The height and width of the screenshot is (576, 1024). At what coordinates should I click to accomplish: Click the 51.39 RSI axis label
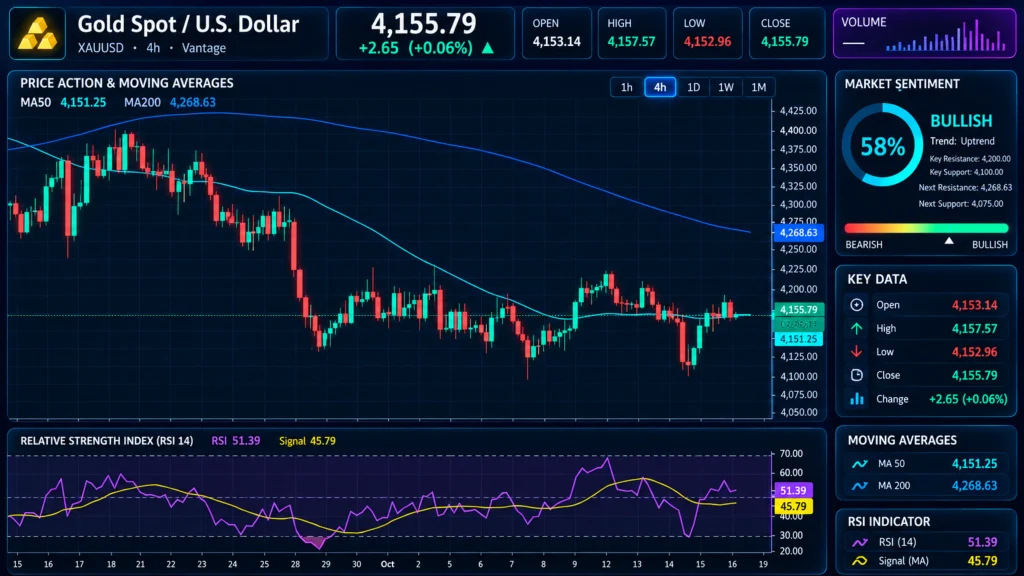click(793, 490)
